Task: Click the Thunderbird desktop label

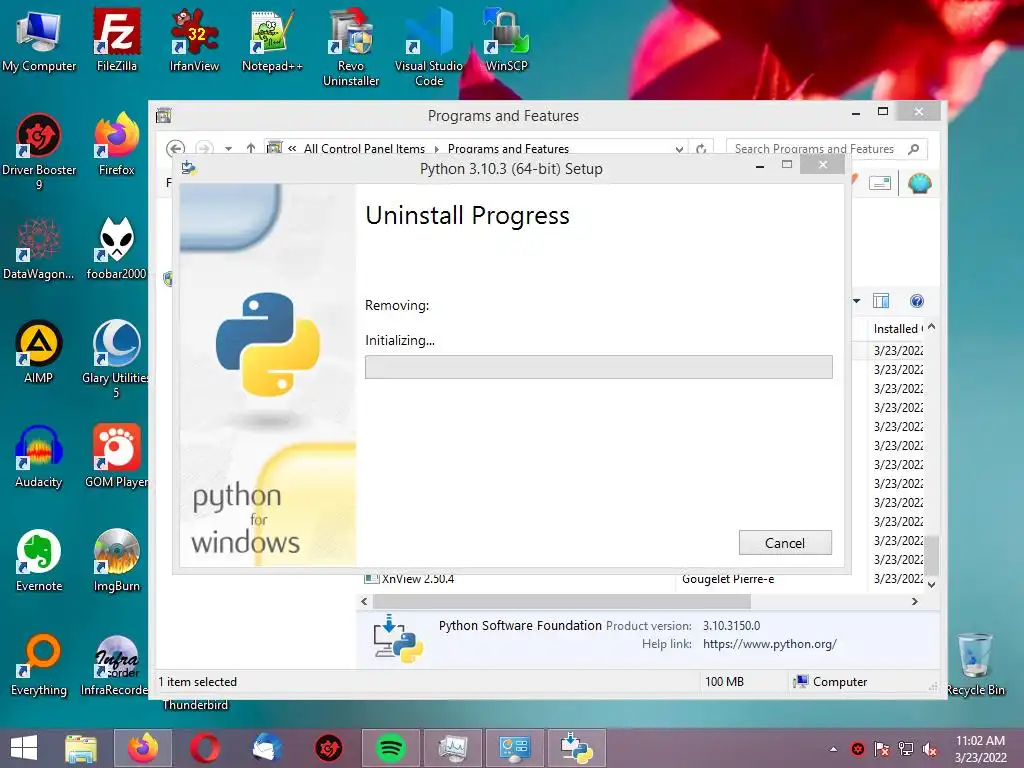Action: [195, 705]
